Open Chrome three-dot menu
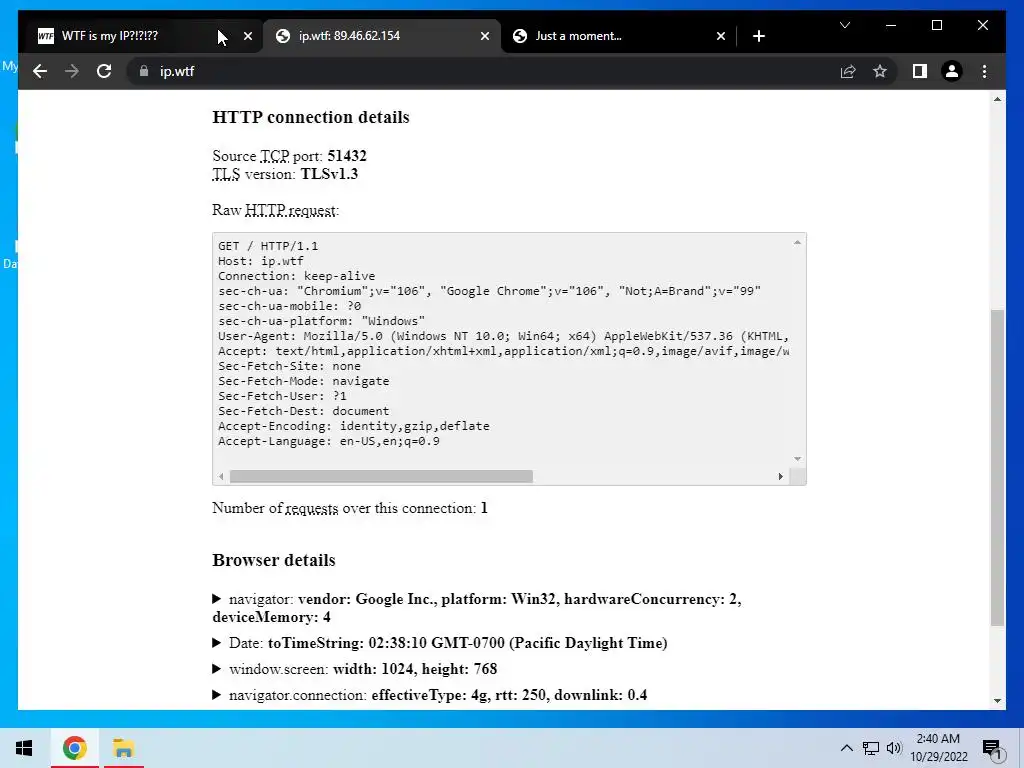The width and height of the screenshot is (1024, 768). pyautogui.click(x=984, y=71)
